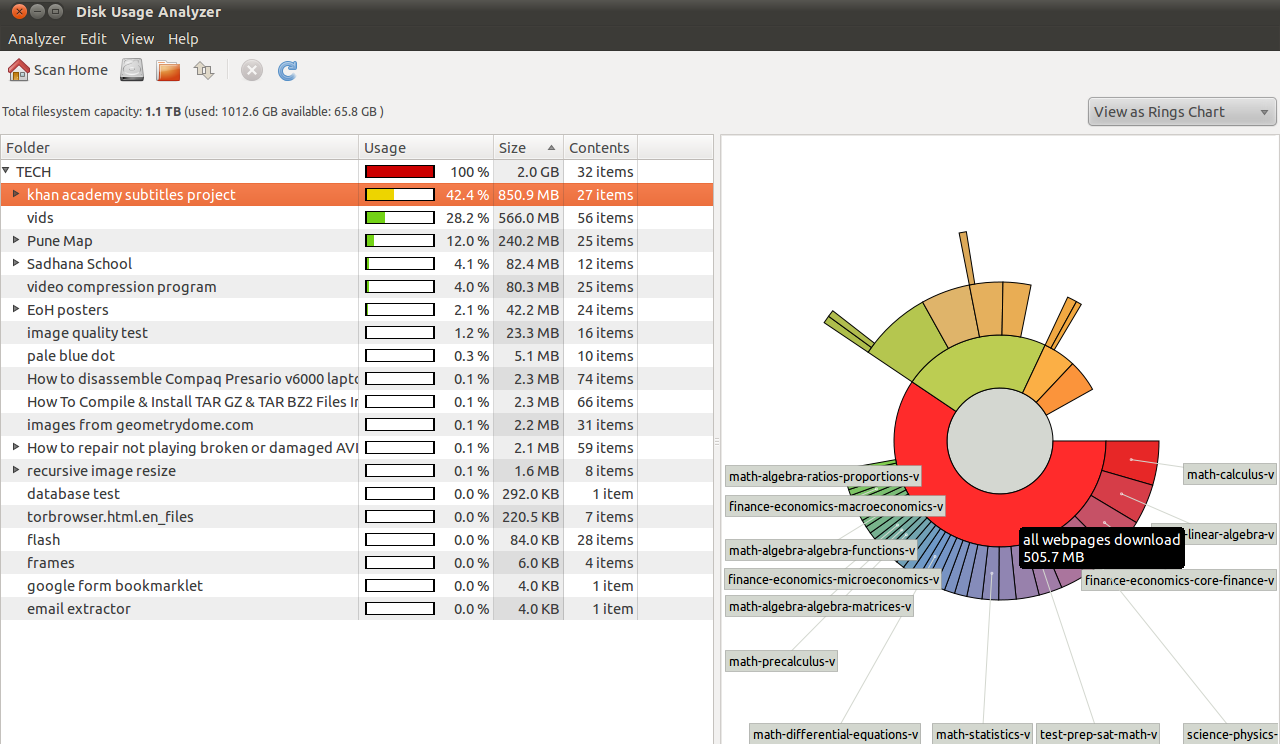This screenshot has width=1280, height=744.
Task: Click the 'math-calculus-v' chart label
Action: click(1231, 474)
